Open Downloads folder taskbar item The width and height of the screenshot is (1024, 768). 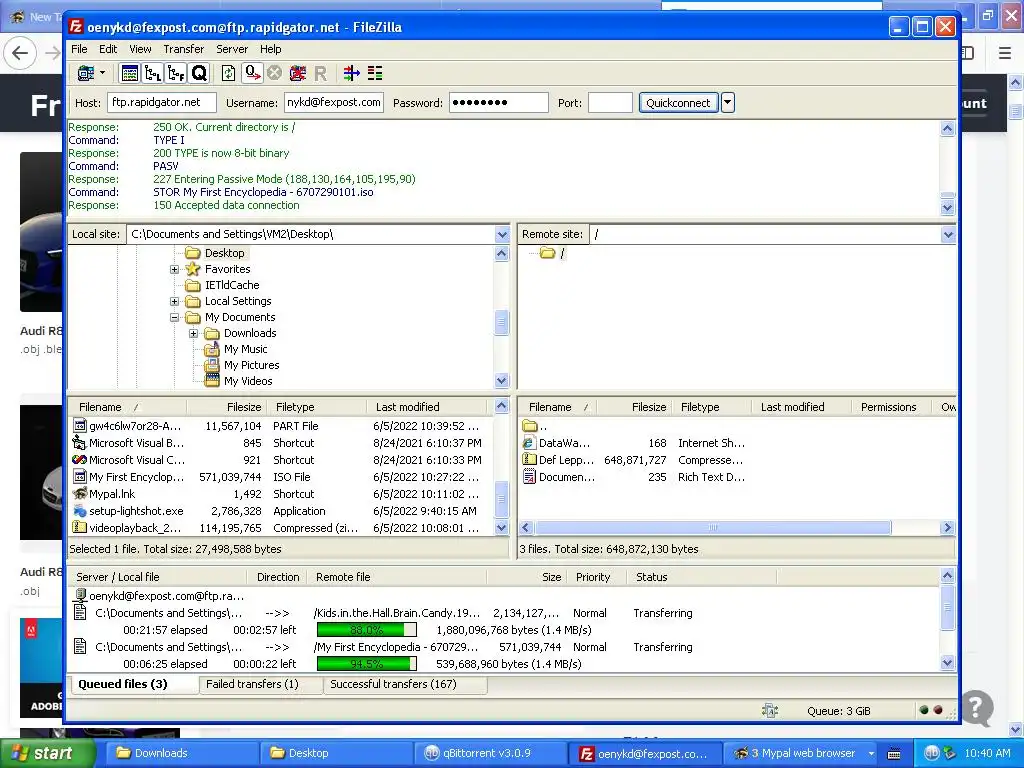pyautogui.click(x=182, y=754)
